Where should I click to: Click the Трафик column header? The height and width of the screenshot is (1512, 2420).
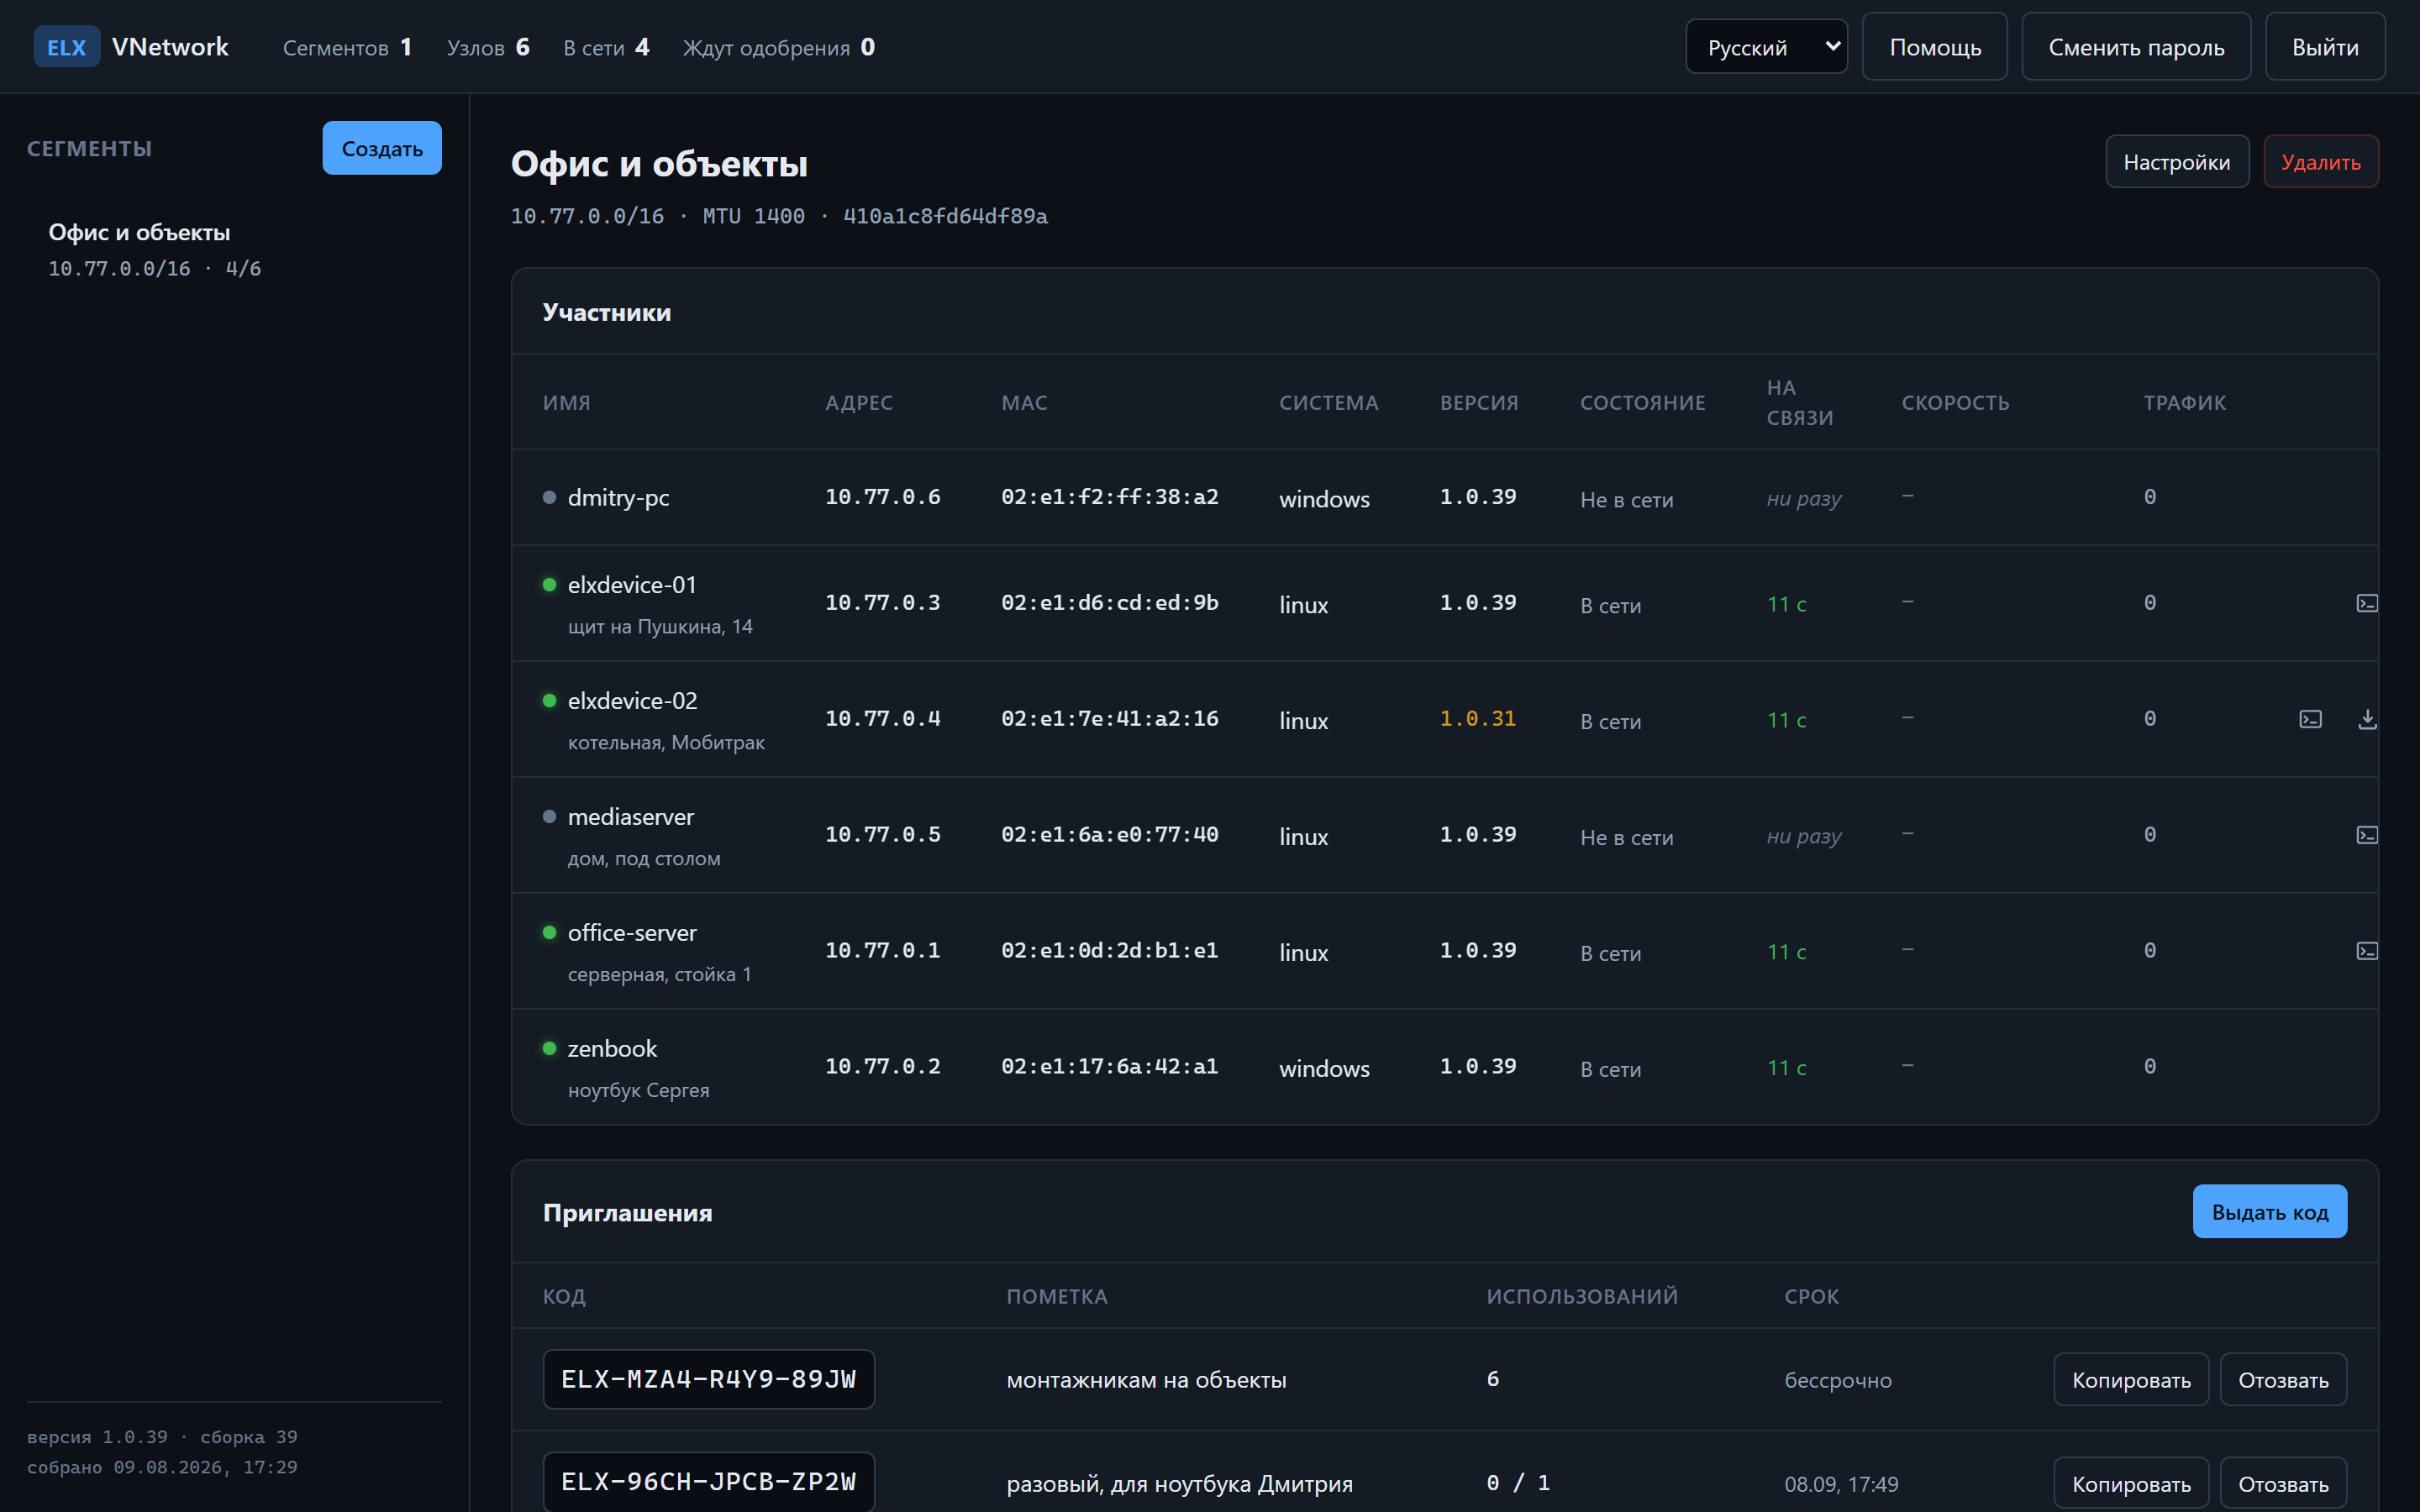(x=2184, y=403)
